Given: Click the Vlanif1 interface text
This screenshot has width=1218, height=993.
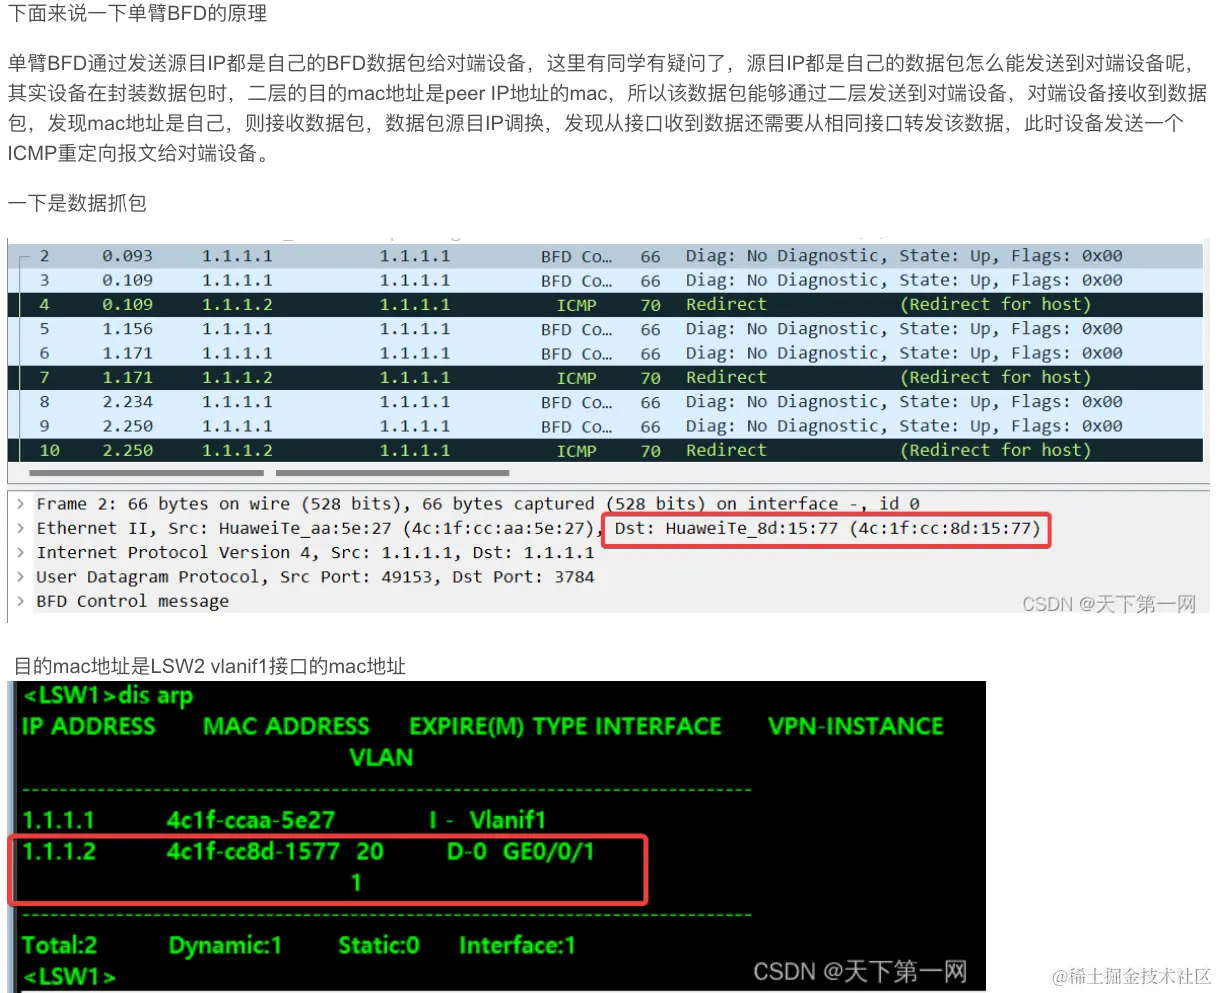Looking at the screenshot, I should click(508, 821).
